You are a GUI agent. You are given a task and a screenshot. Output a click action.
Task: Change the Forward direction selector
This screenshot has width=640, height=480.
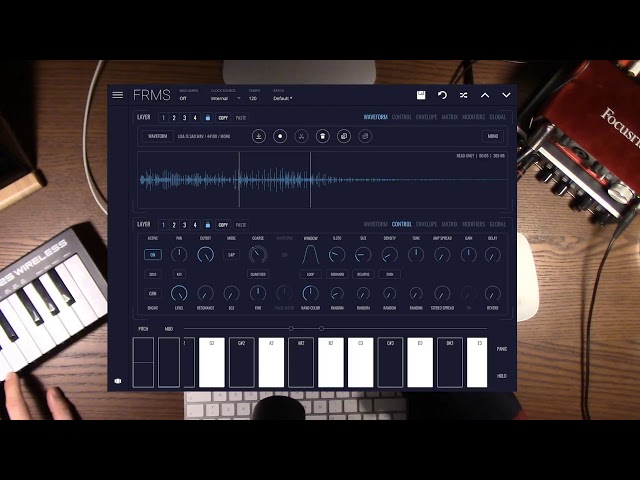coord(337,274)
